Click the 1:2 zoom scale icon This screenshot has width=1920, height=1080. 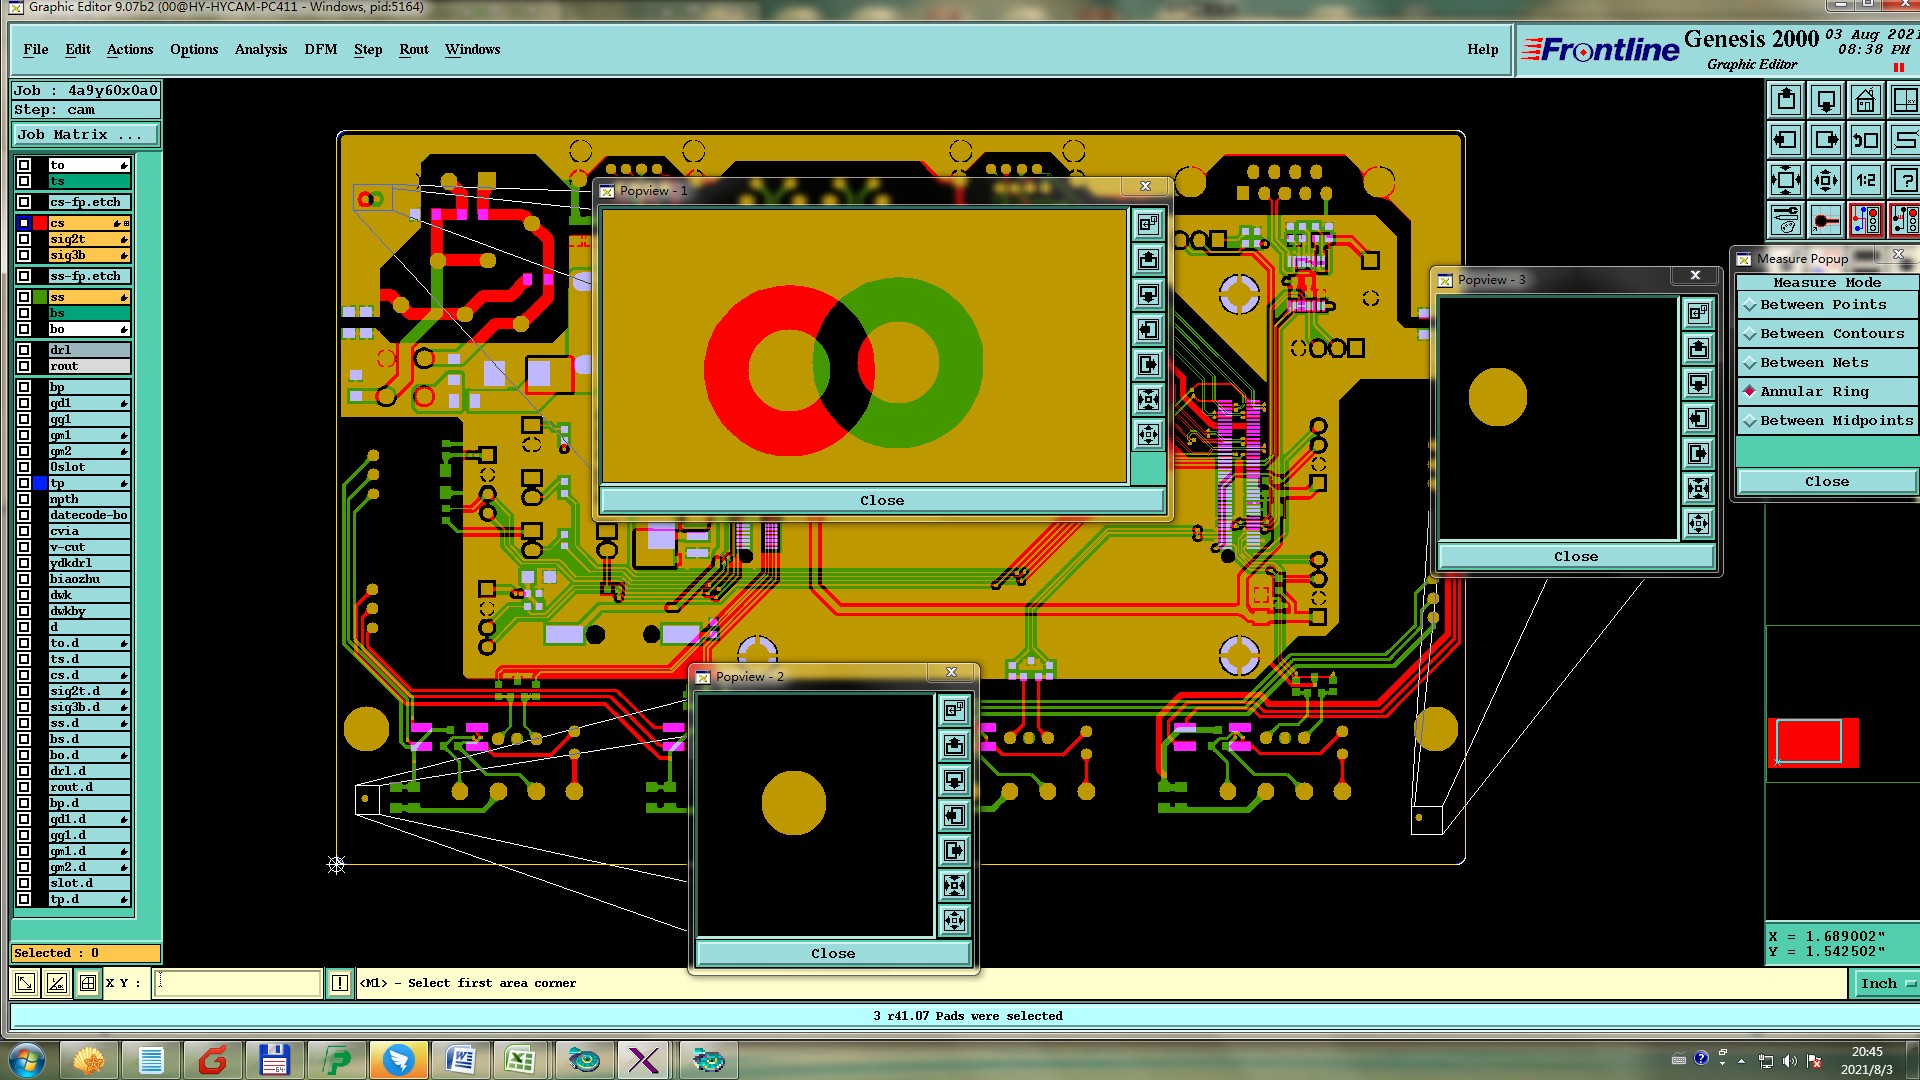[1865, 181]
